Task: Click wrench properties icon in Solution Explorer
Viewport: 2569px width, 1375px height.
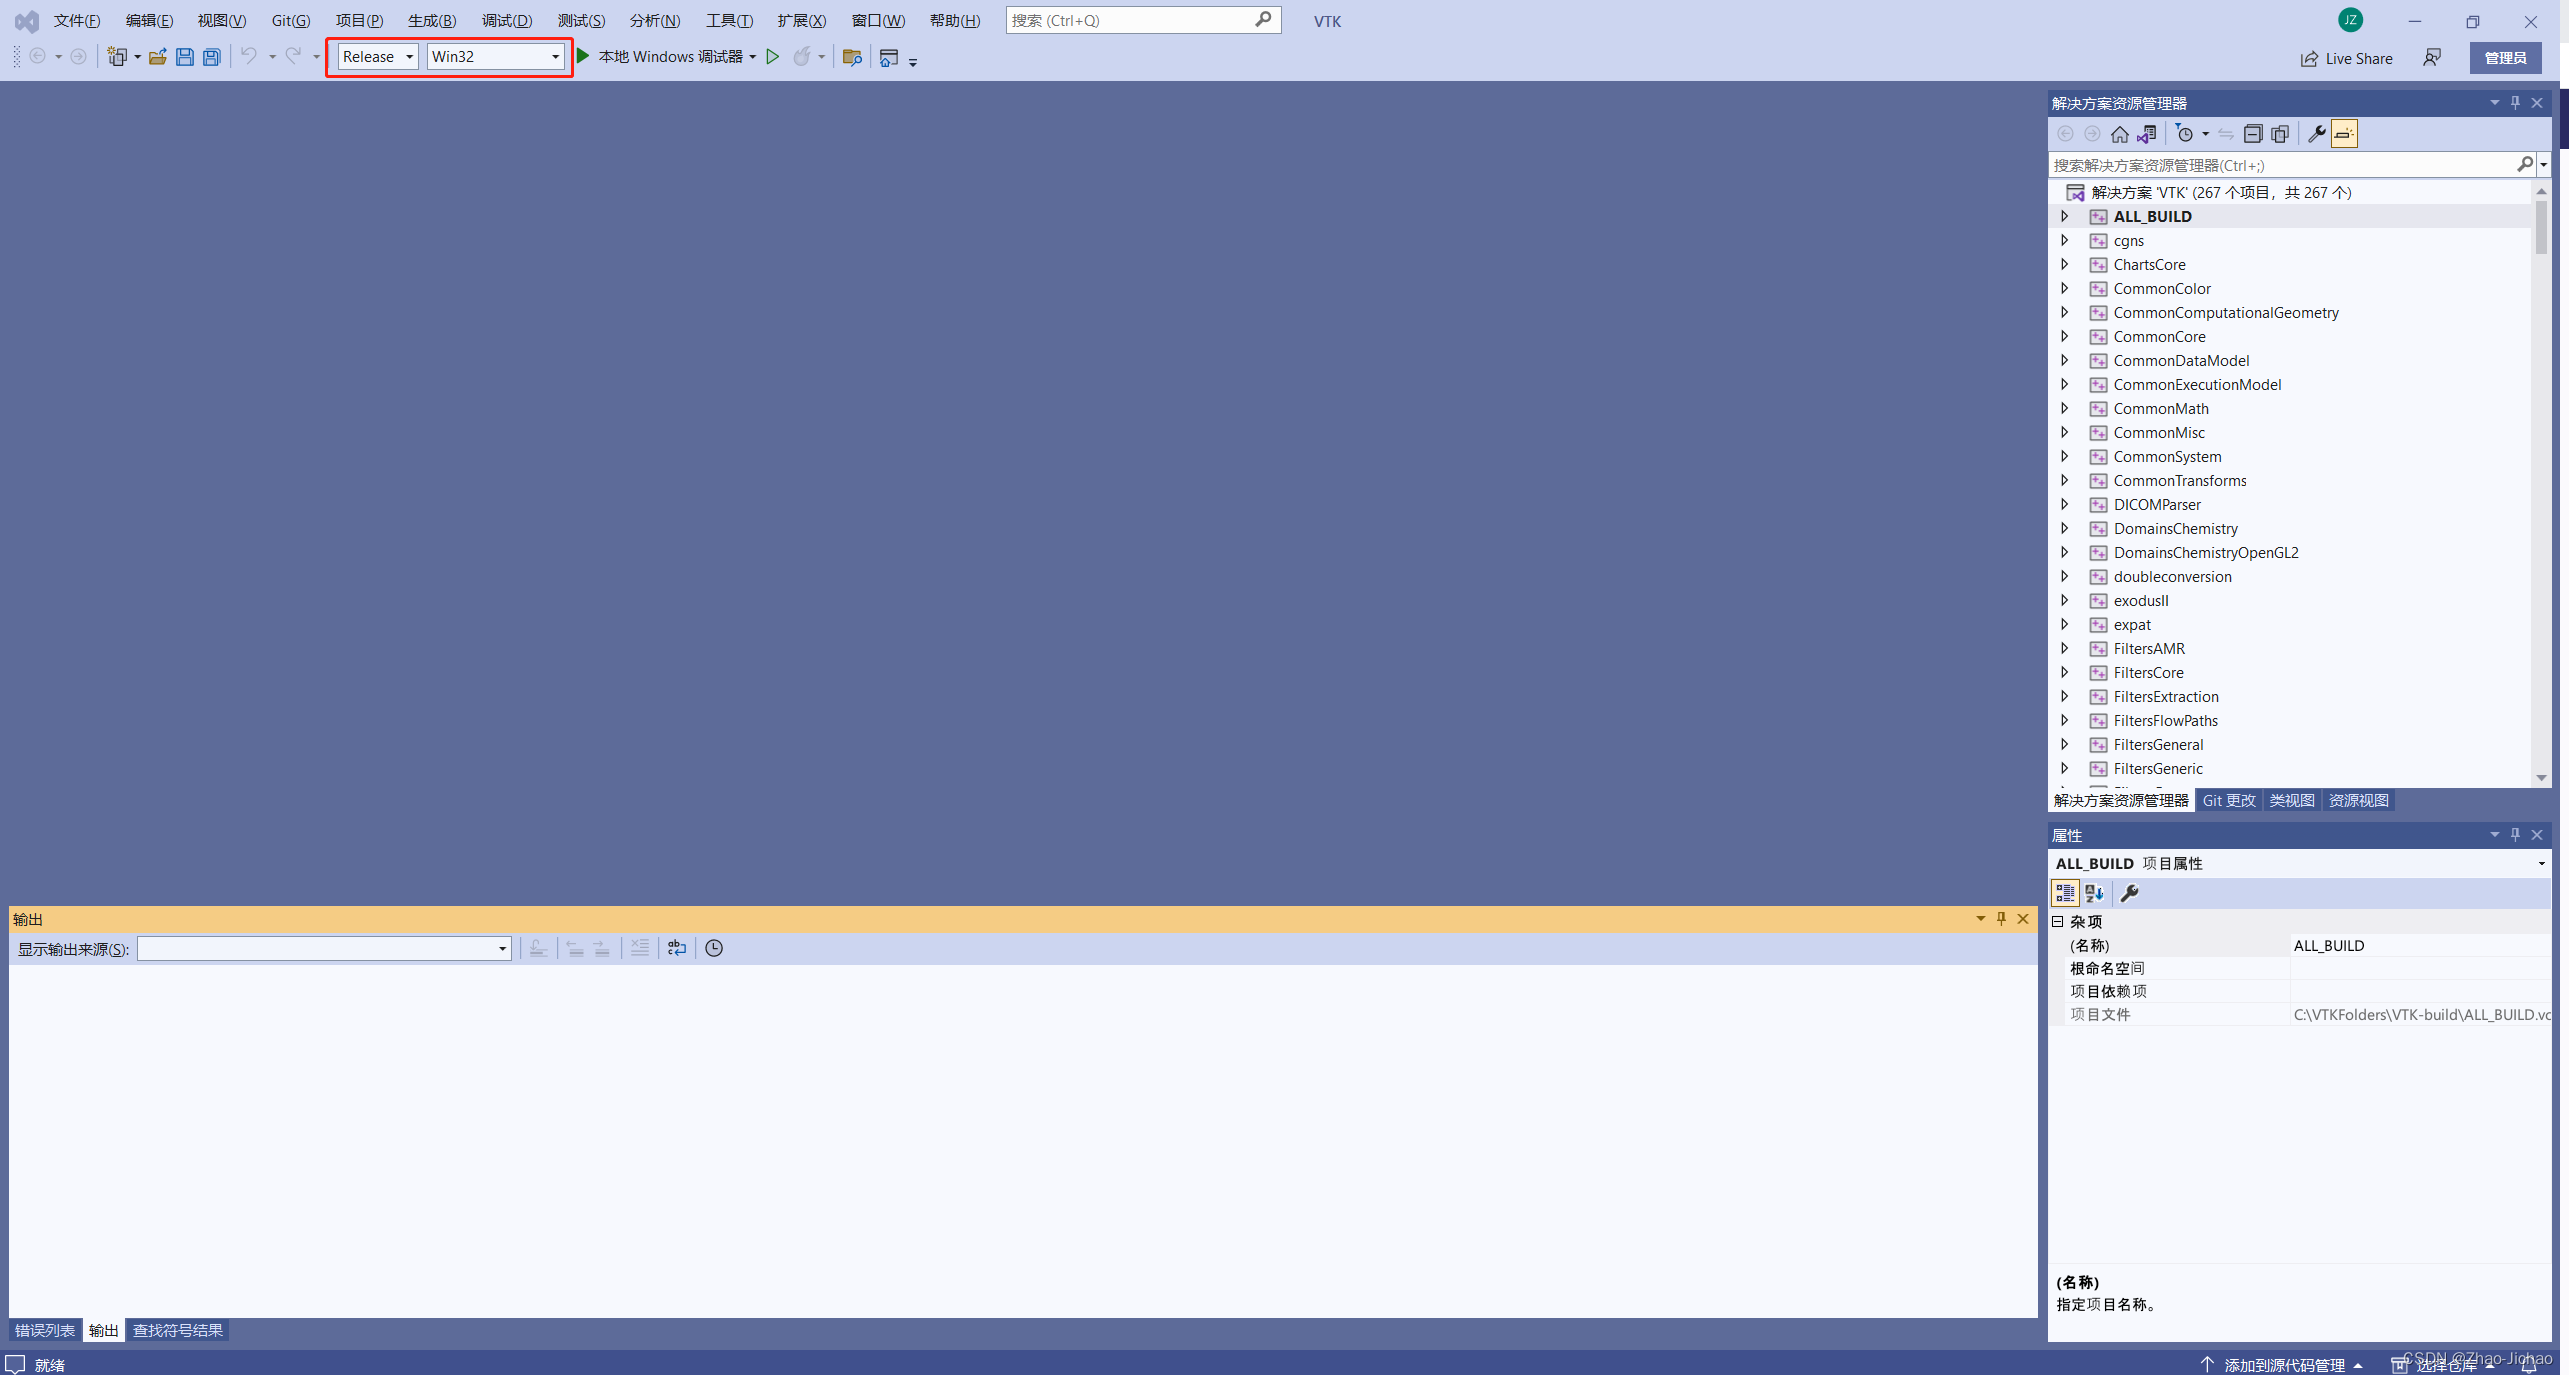Action: click(2316, 134)
